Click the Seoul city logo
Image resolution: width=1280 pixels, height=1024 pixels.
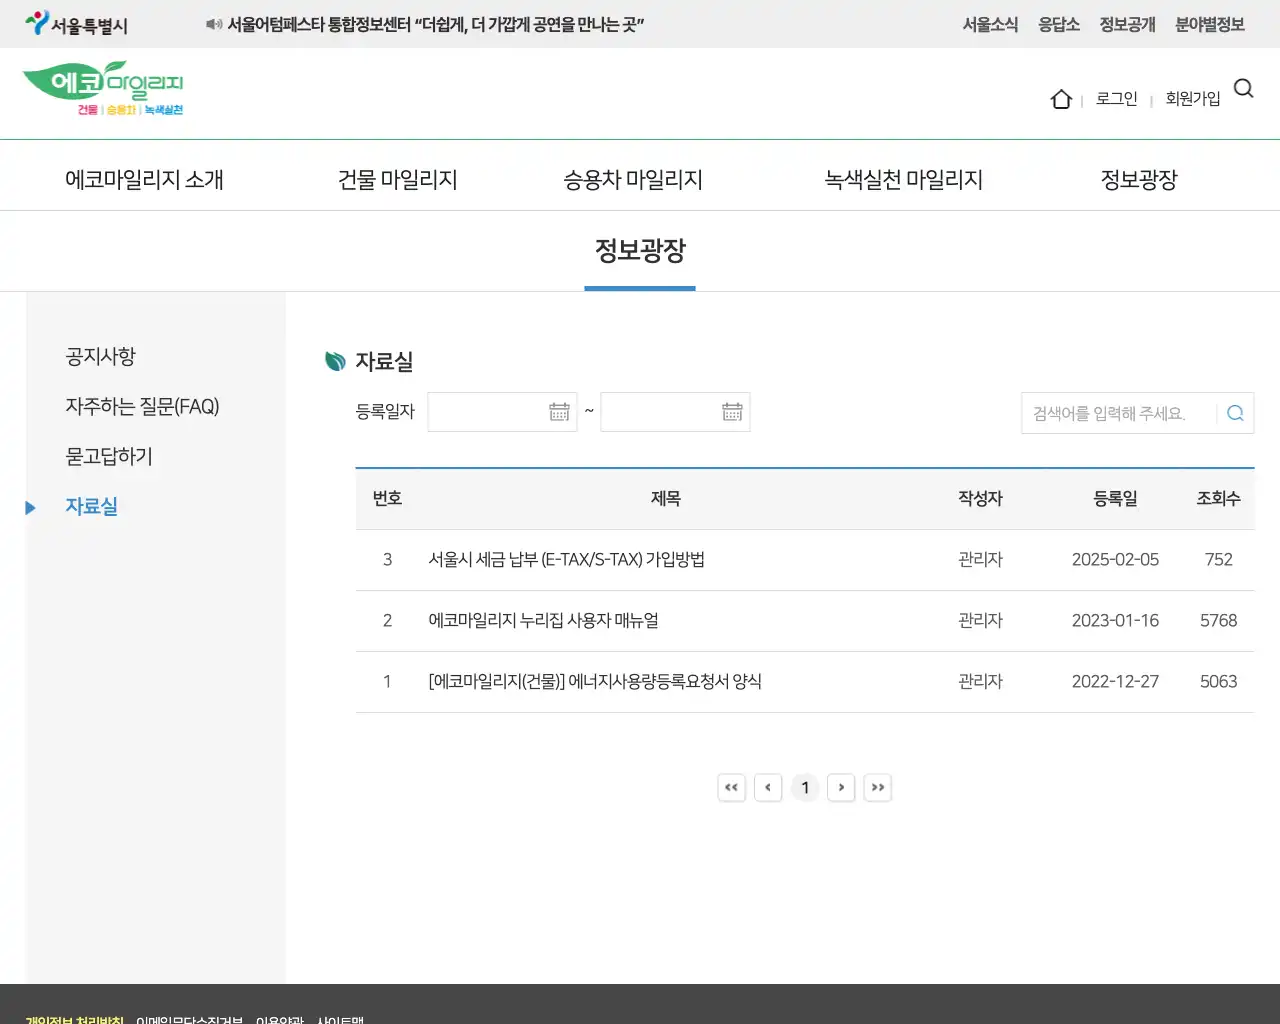pyautogui.click(x=77, y=24)
